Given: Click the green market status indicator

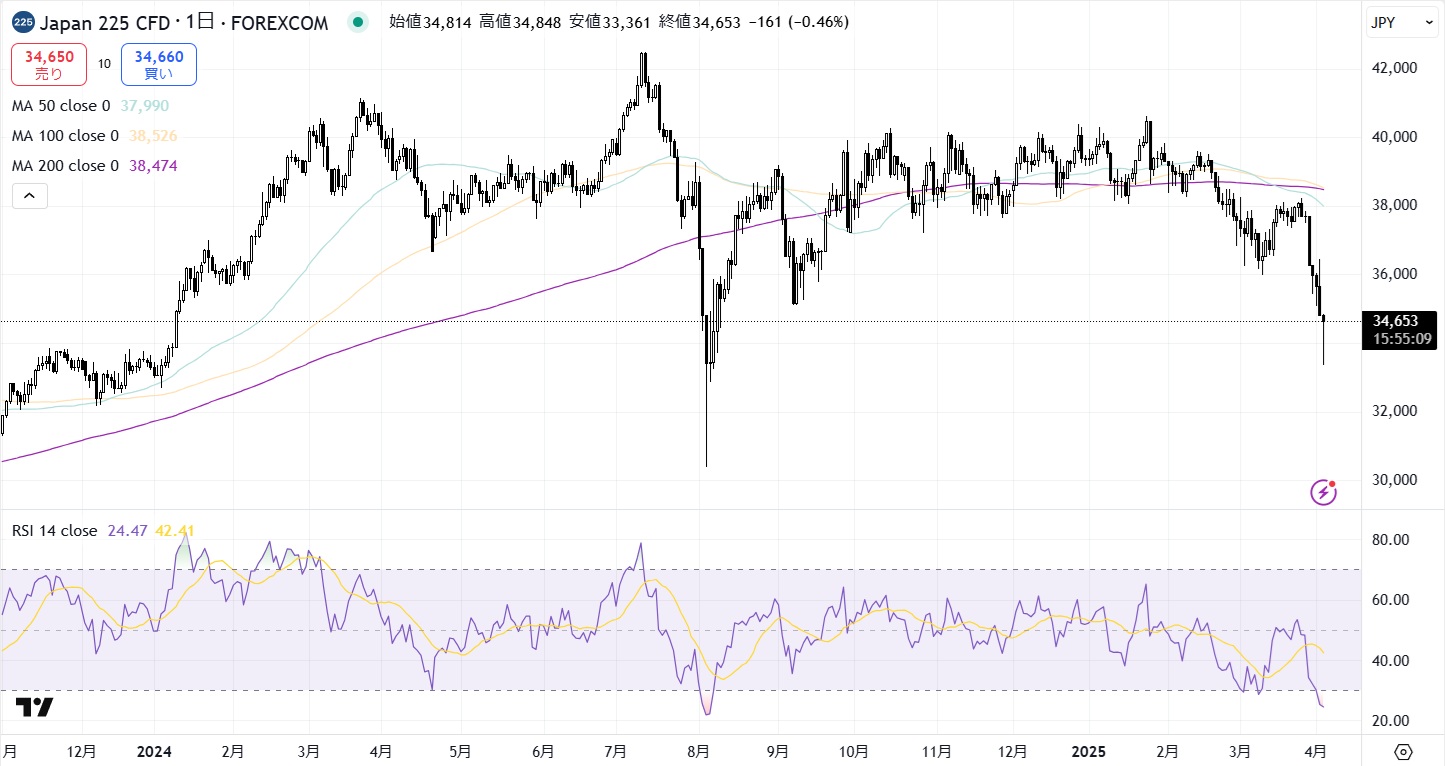Looking at the screenshot, I should [x=358, y=23].
